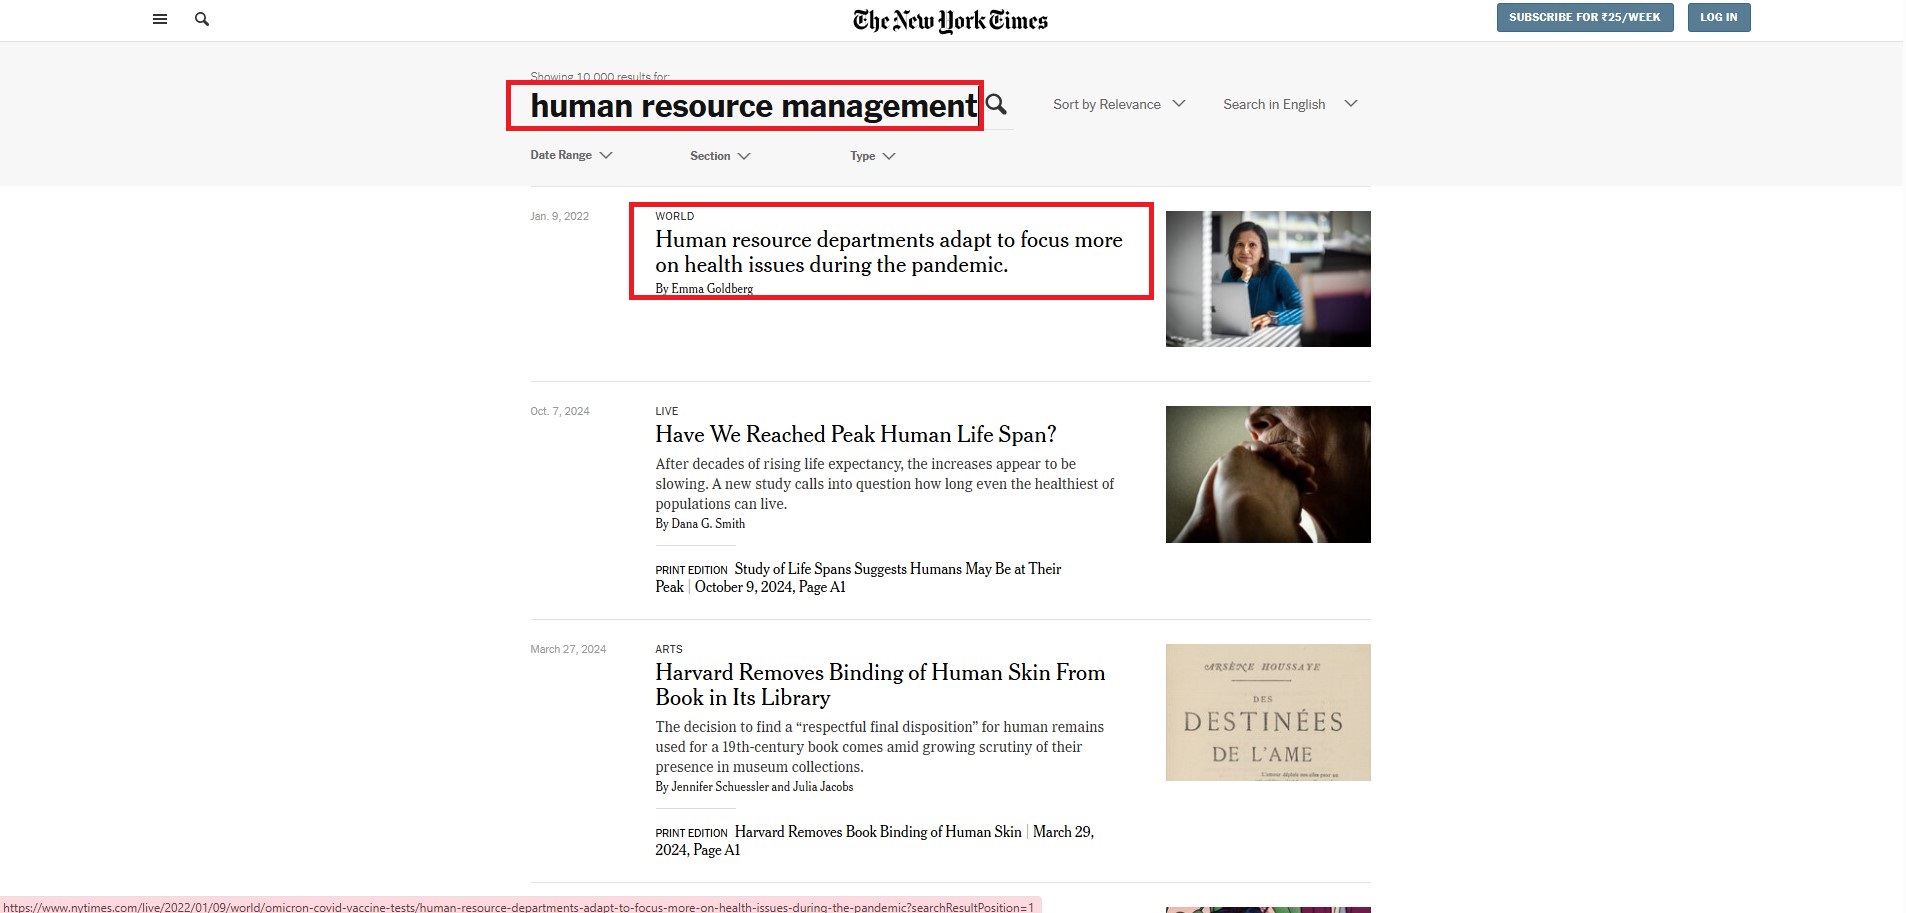
Task: Open the Section filter dropdown
Action: pyautogui.click(x=719, y=156)
